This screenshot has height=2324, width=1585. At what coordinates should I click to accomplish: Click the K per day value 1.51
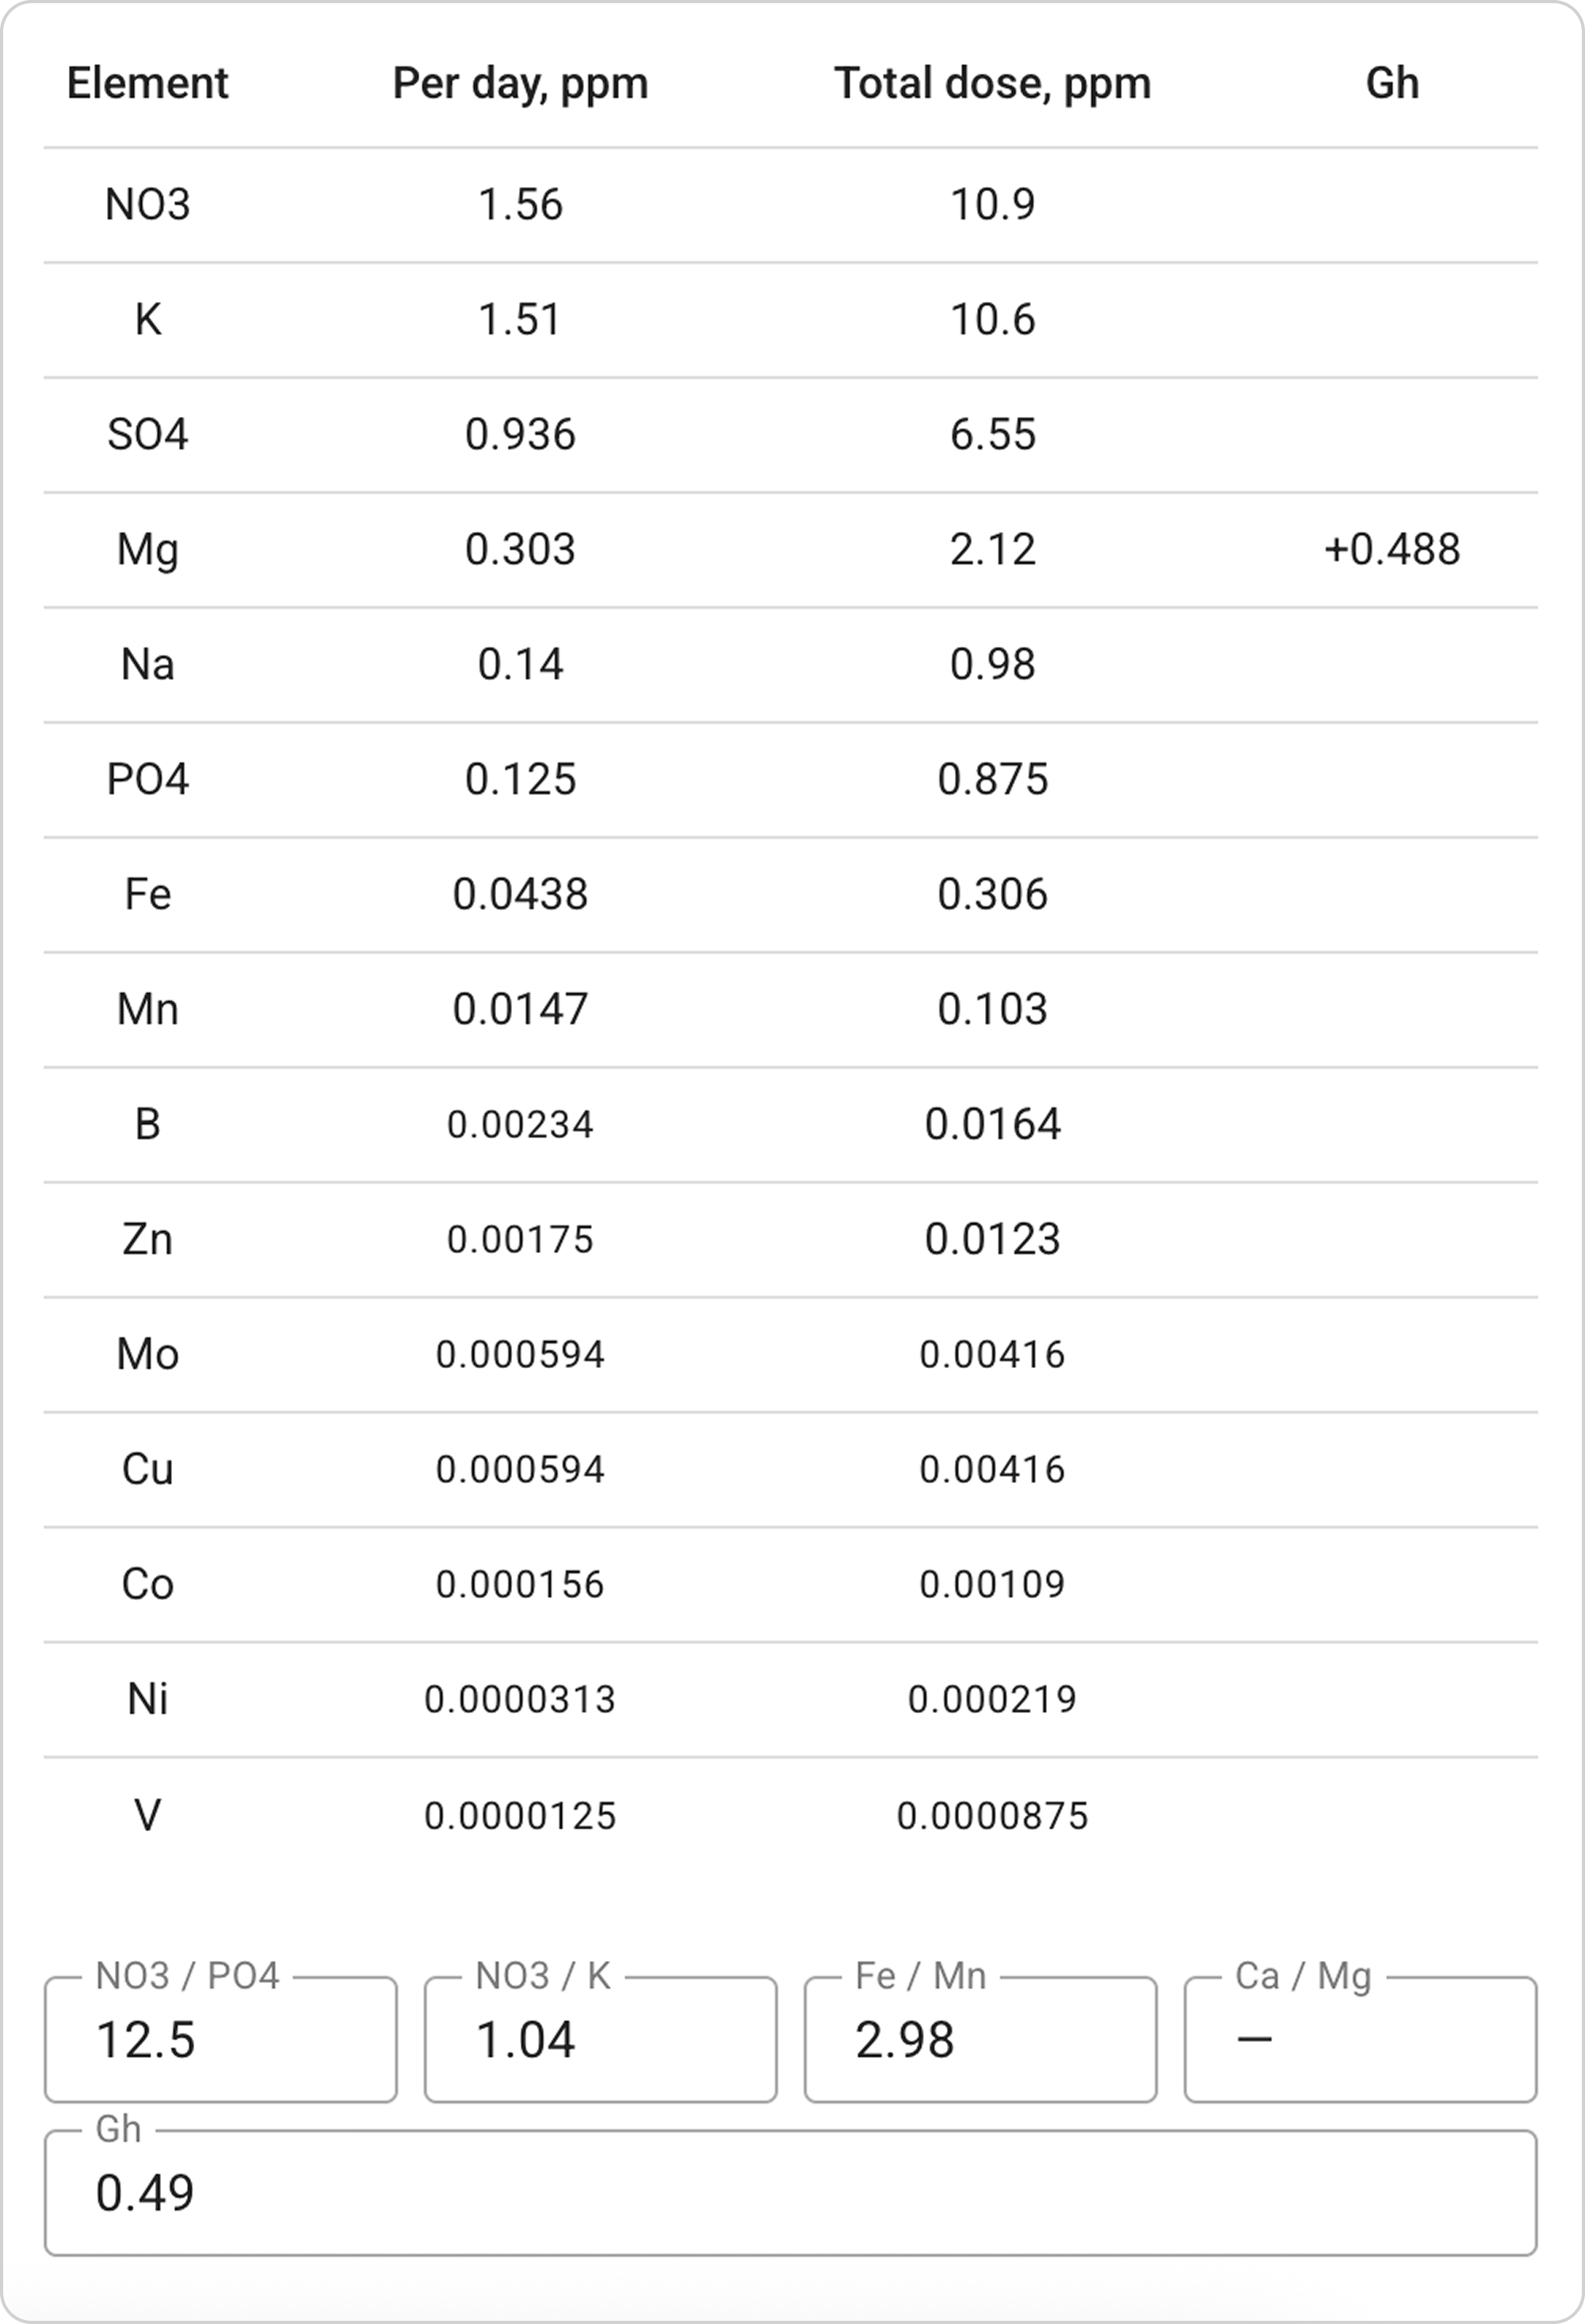(x=520, y=320)
